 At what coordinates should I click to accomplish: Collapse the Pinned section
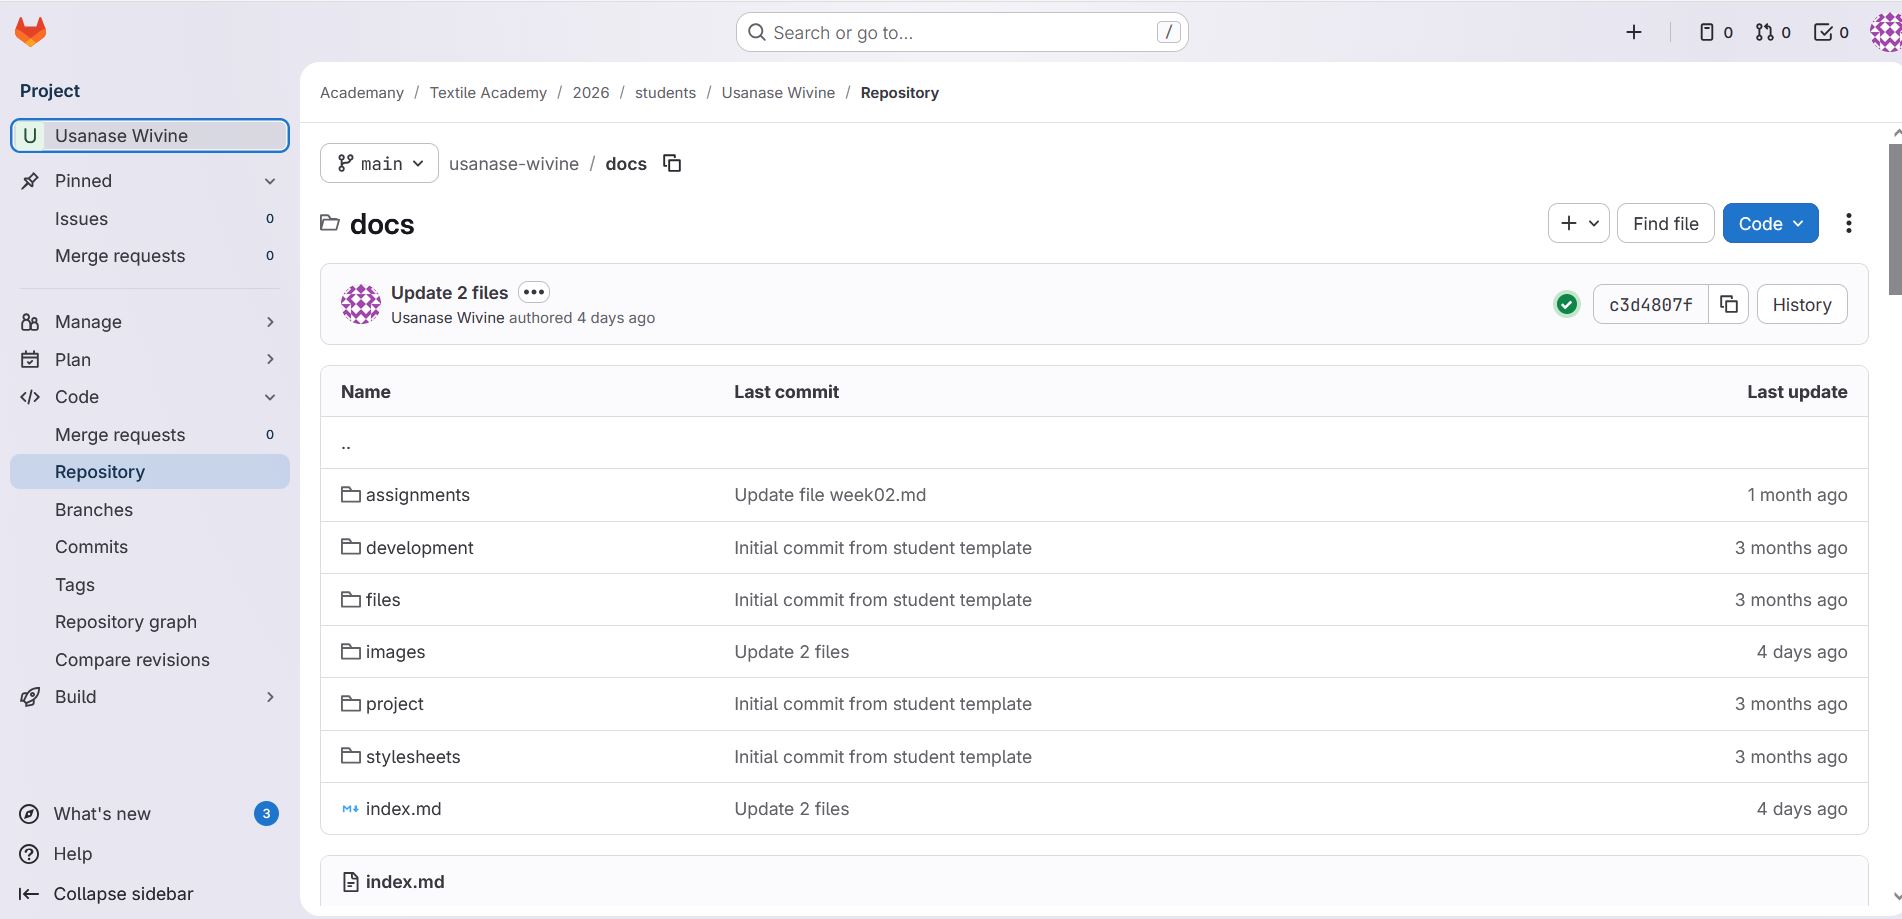269,181
